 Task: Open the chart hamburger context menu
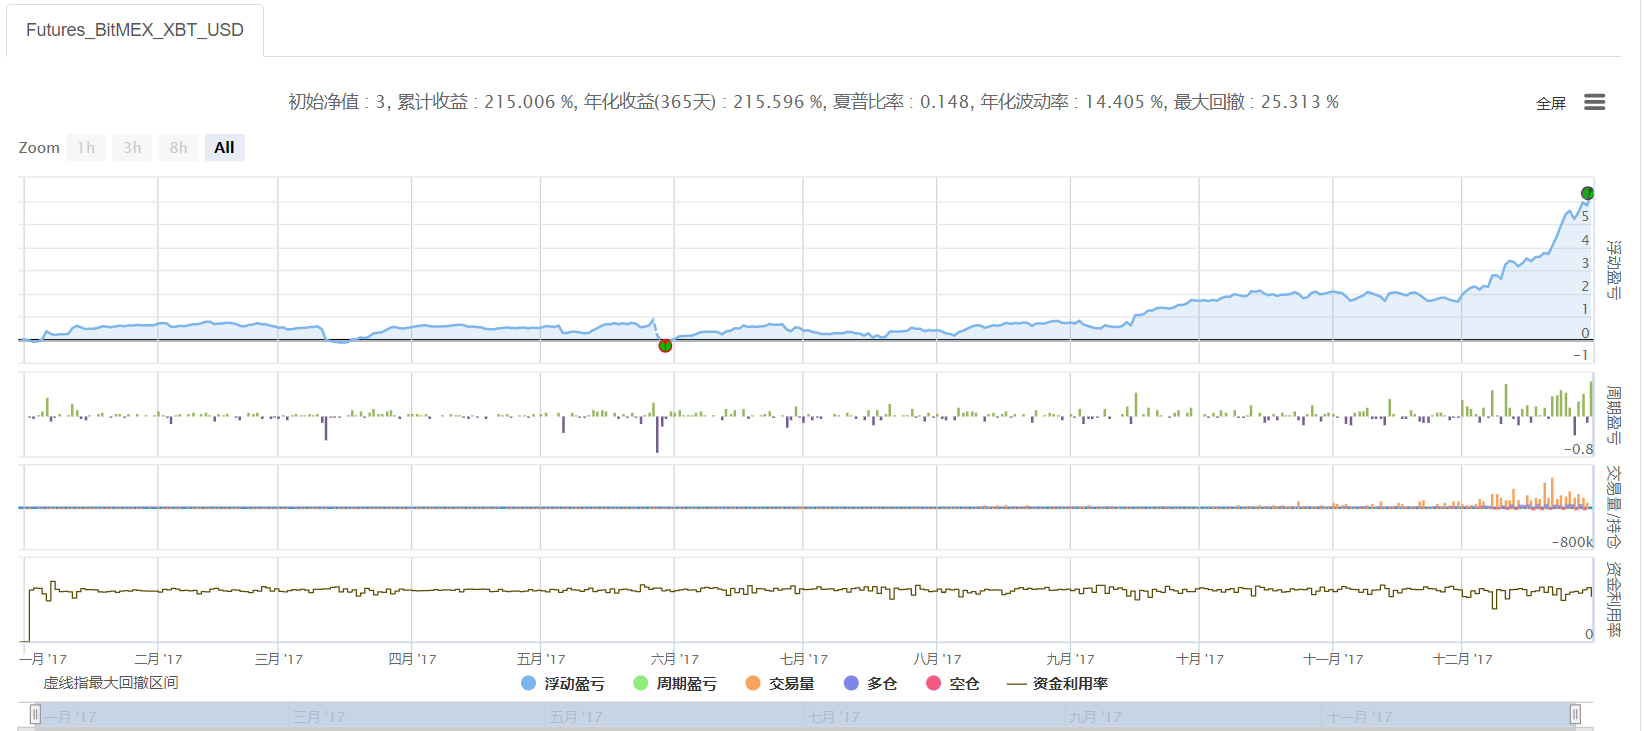pyautogui.click(x=1594, y=102)
